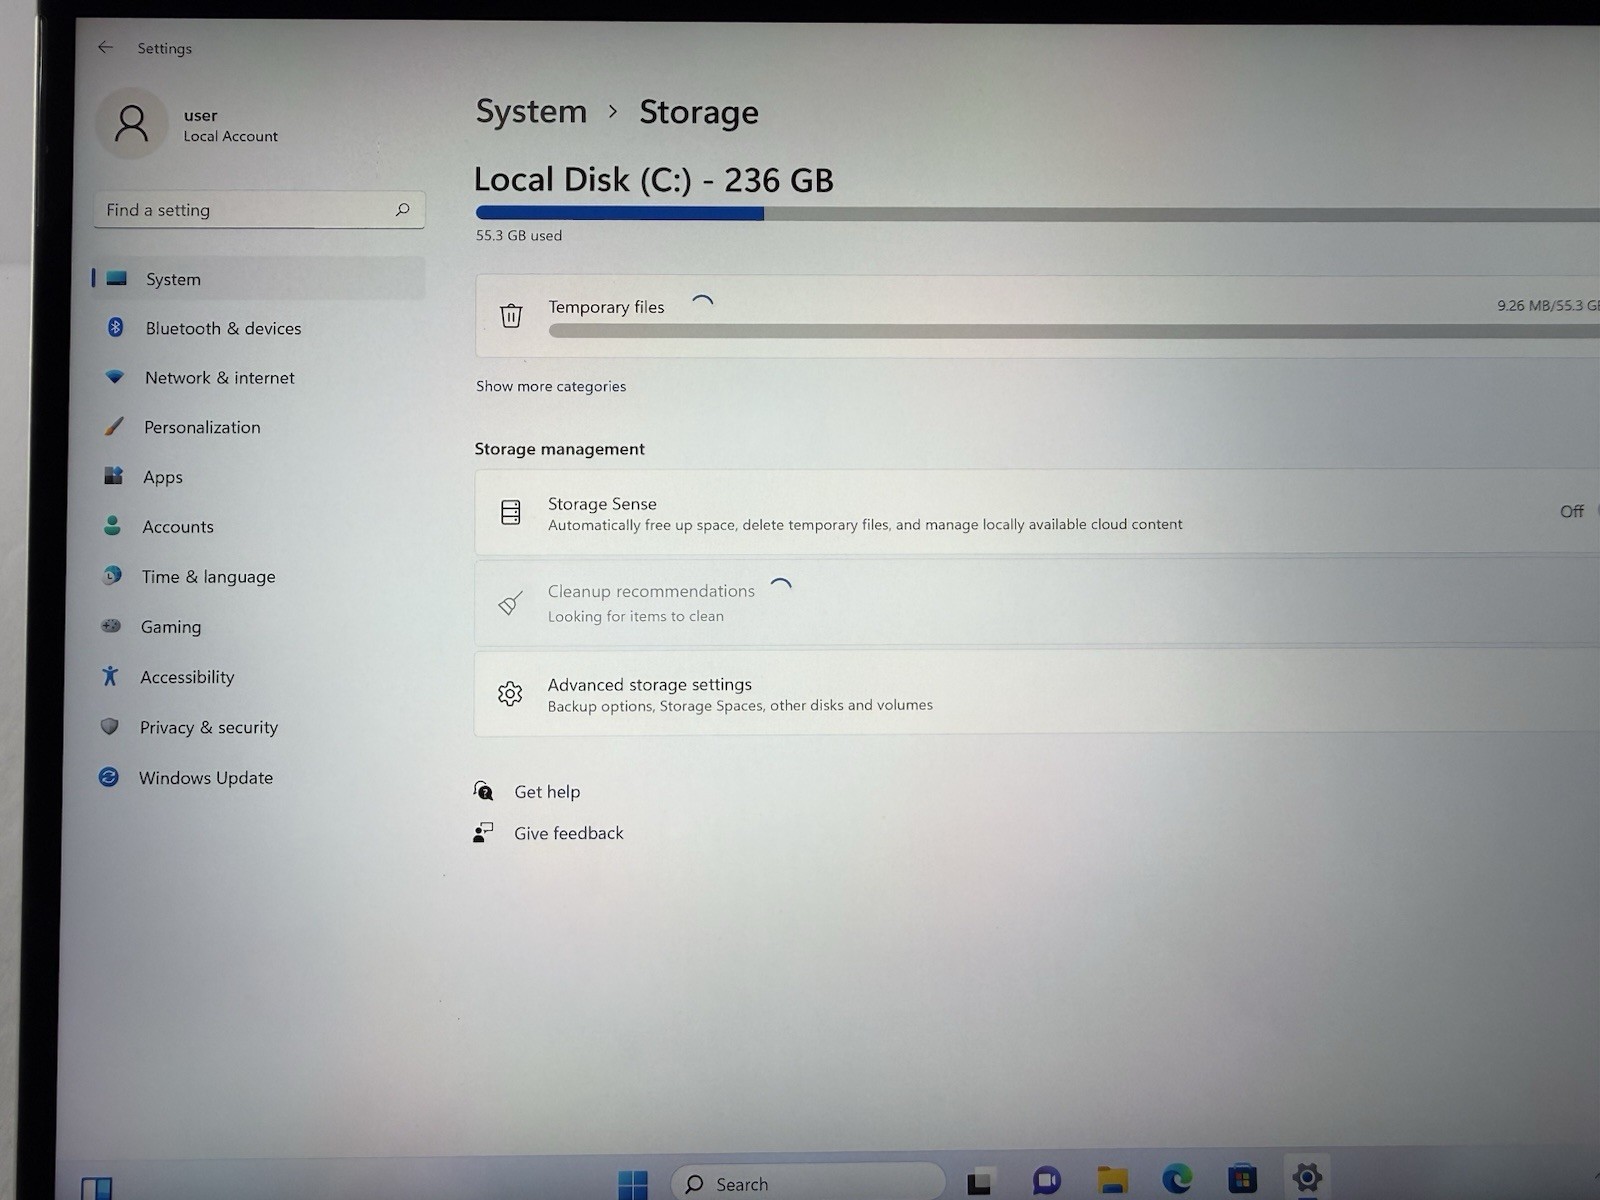Click the Cleanup recommendations broom icon

click(x=510, y=603)
